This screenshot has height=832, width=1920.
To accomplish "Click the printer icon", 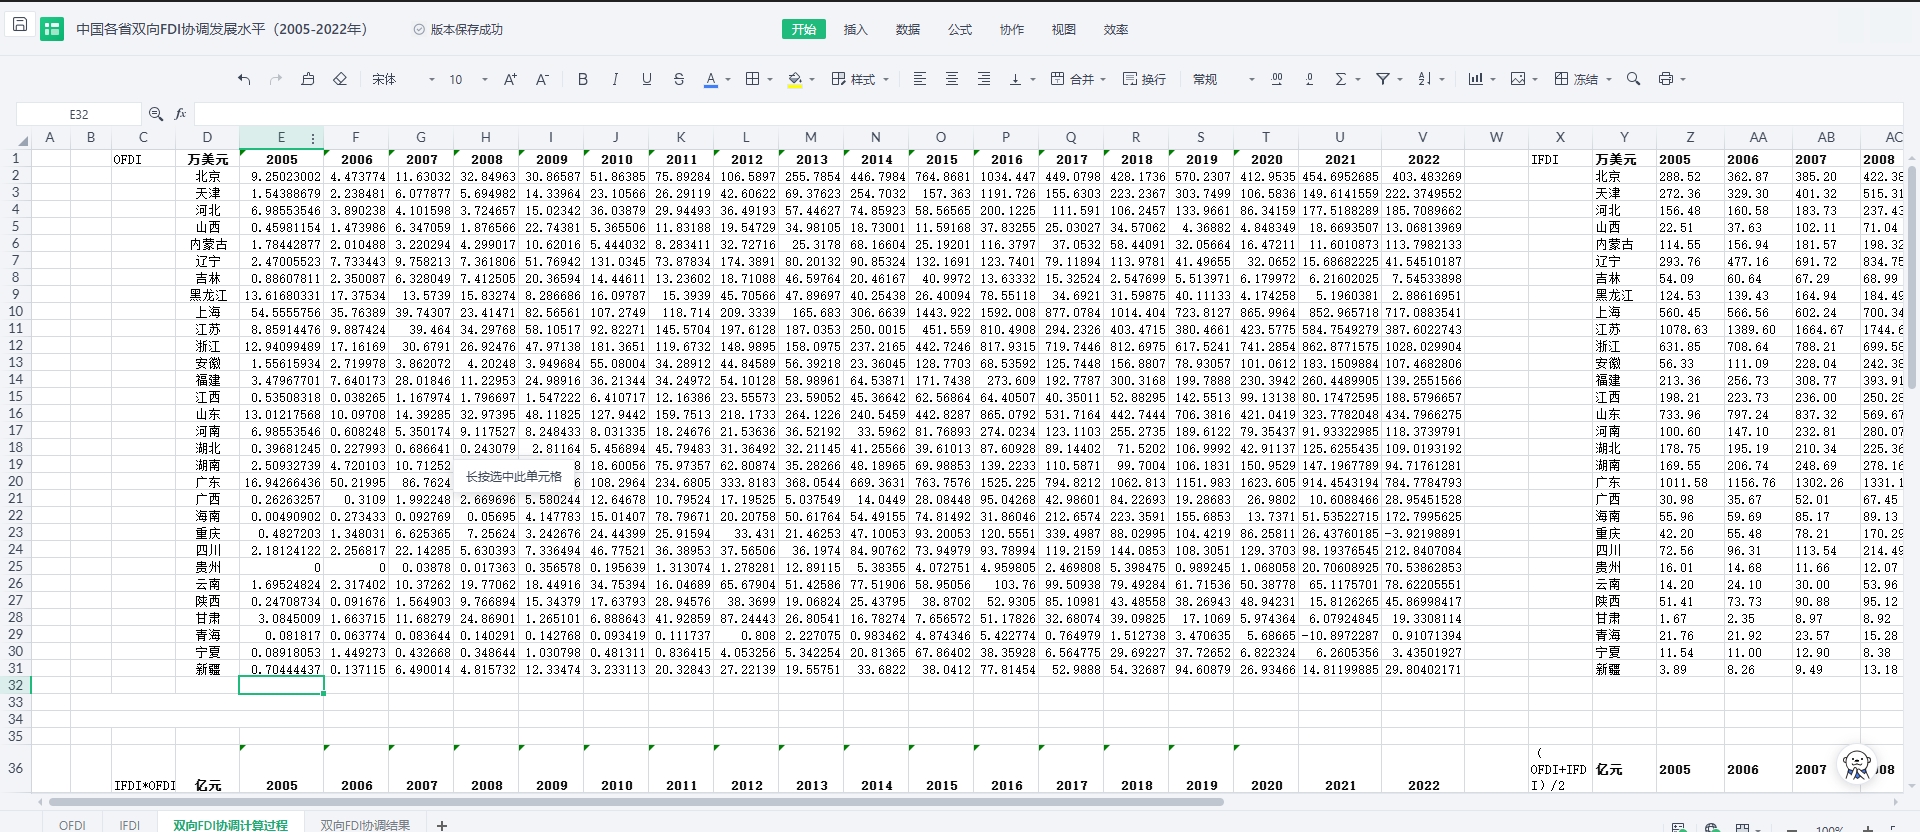I will click(1666, 79).
